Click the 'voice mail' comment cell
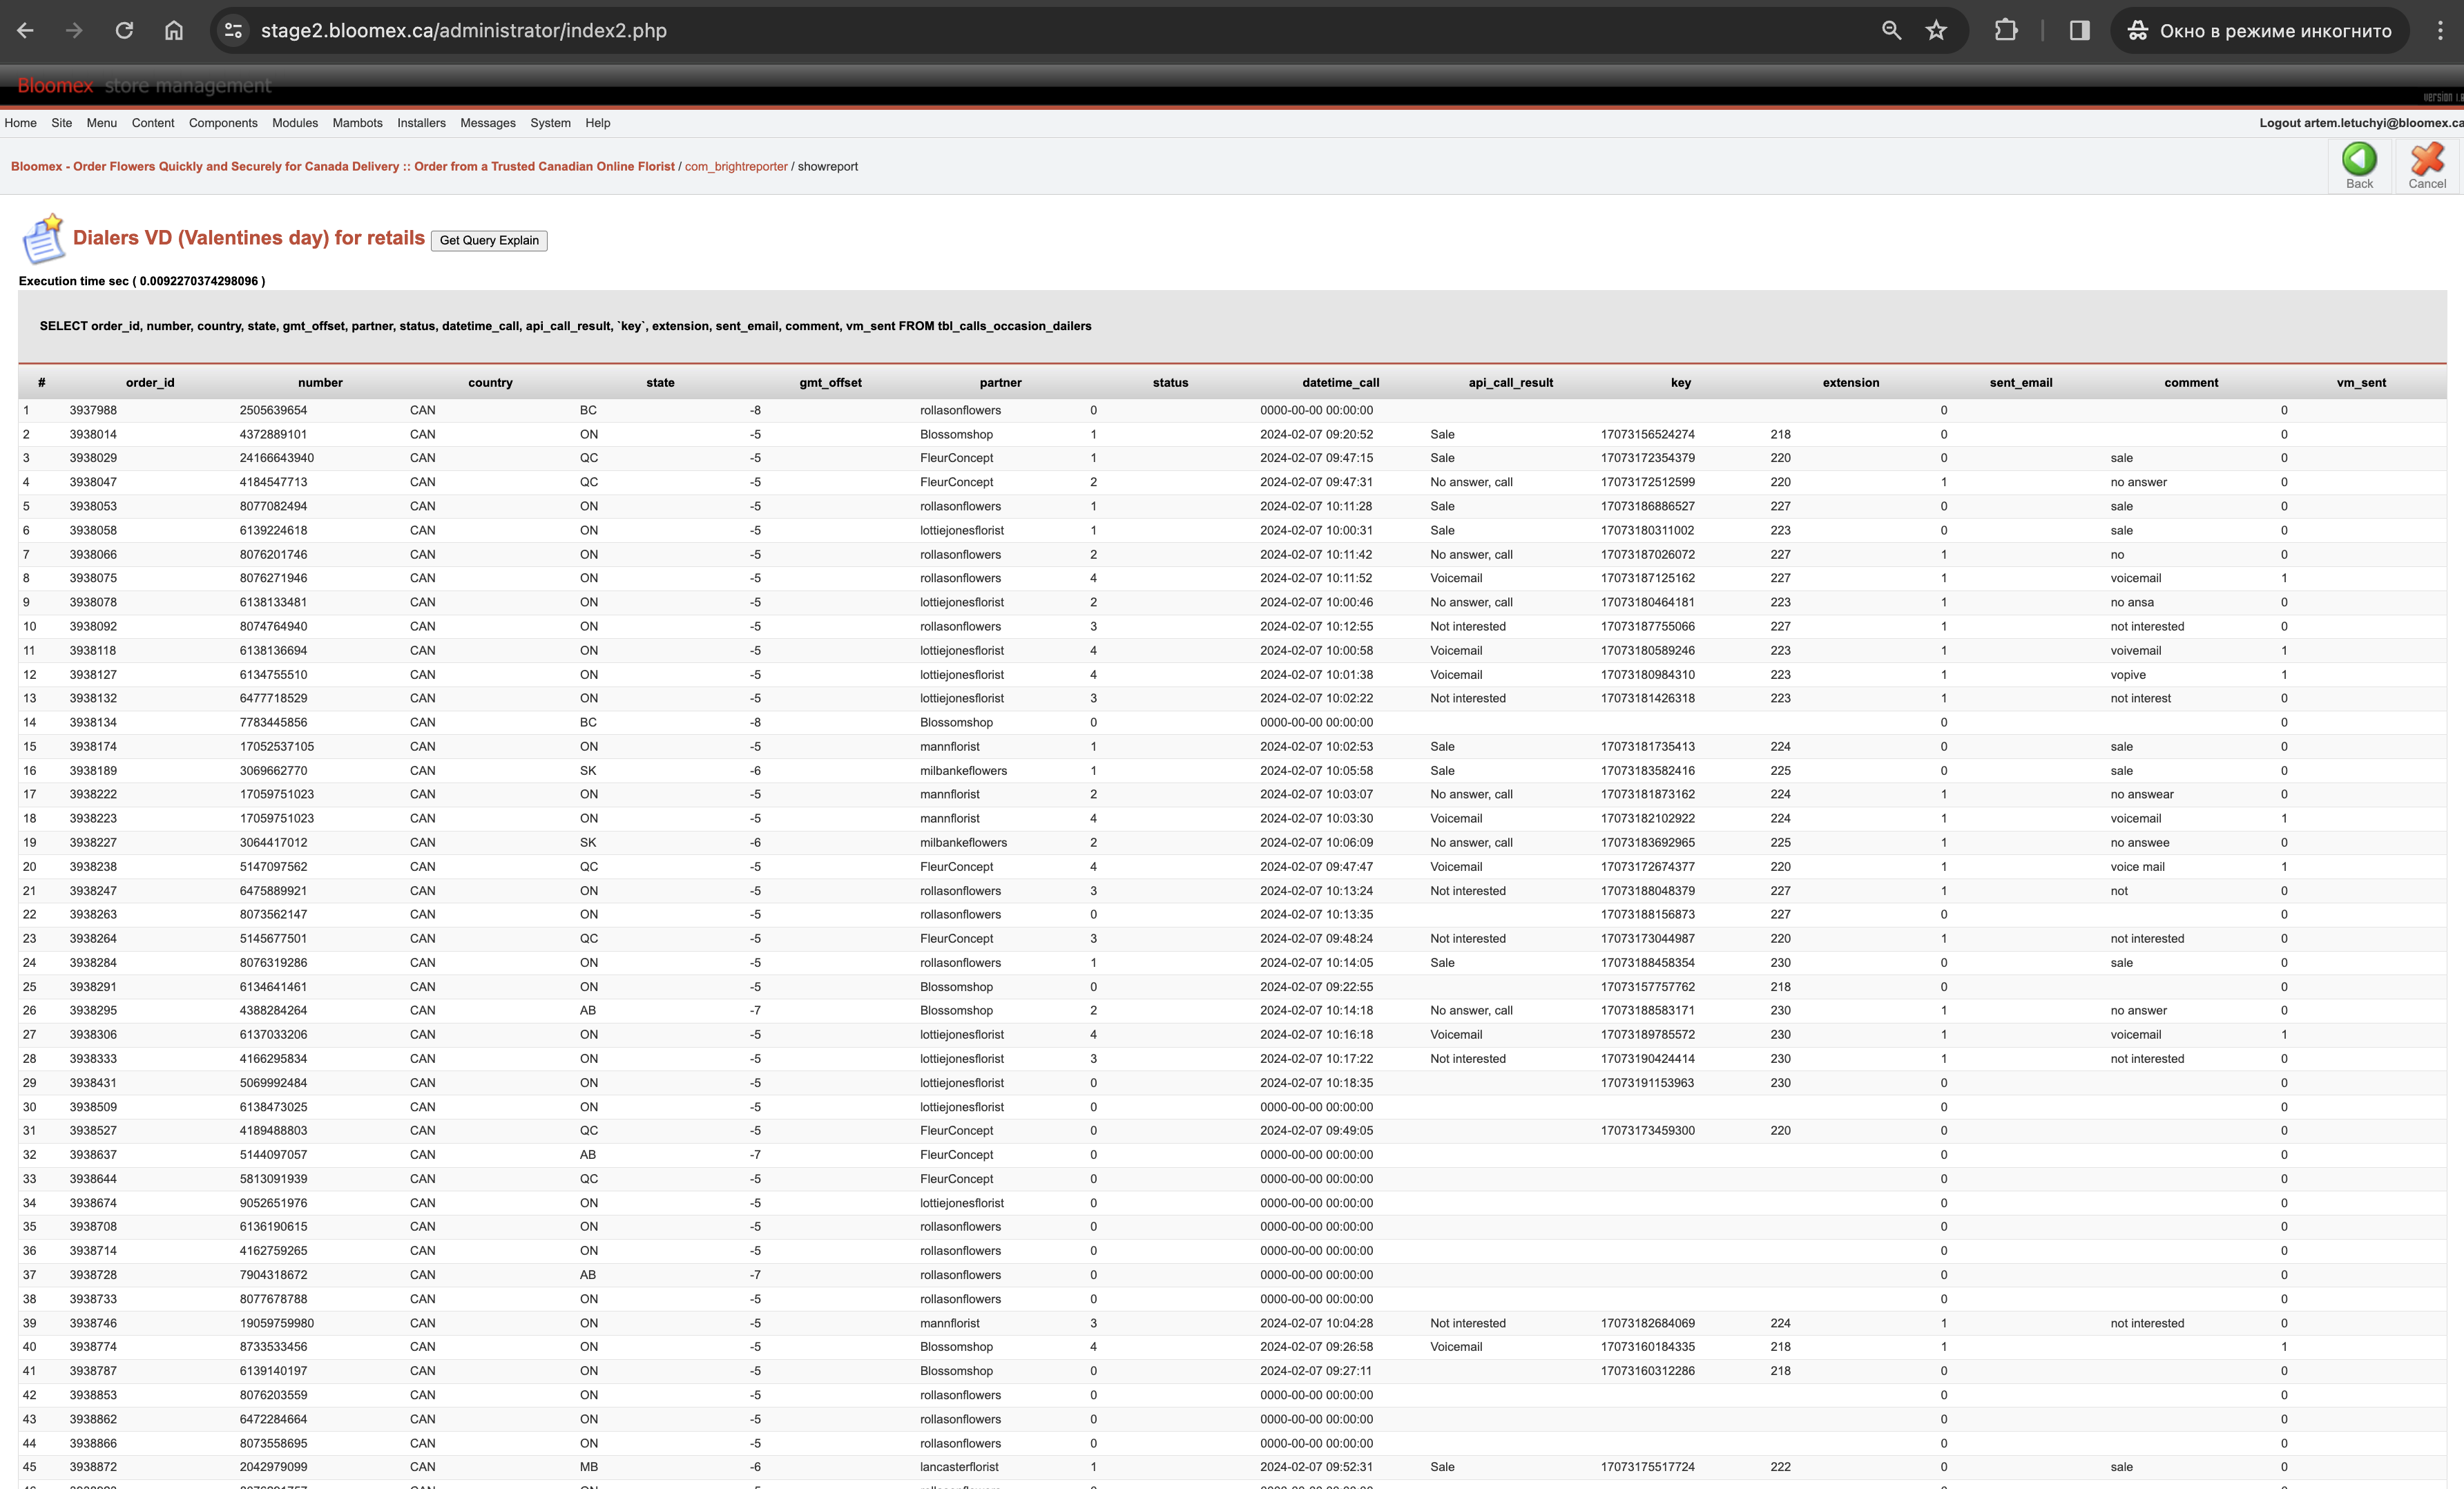This screenshot has height=1489, width=2464. 2137,867
